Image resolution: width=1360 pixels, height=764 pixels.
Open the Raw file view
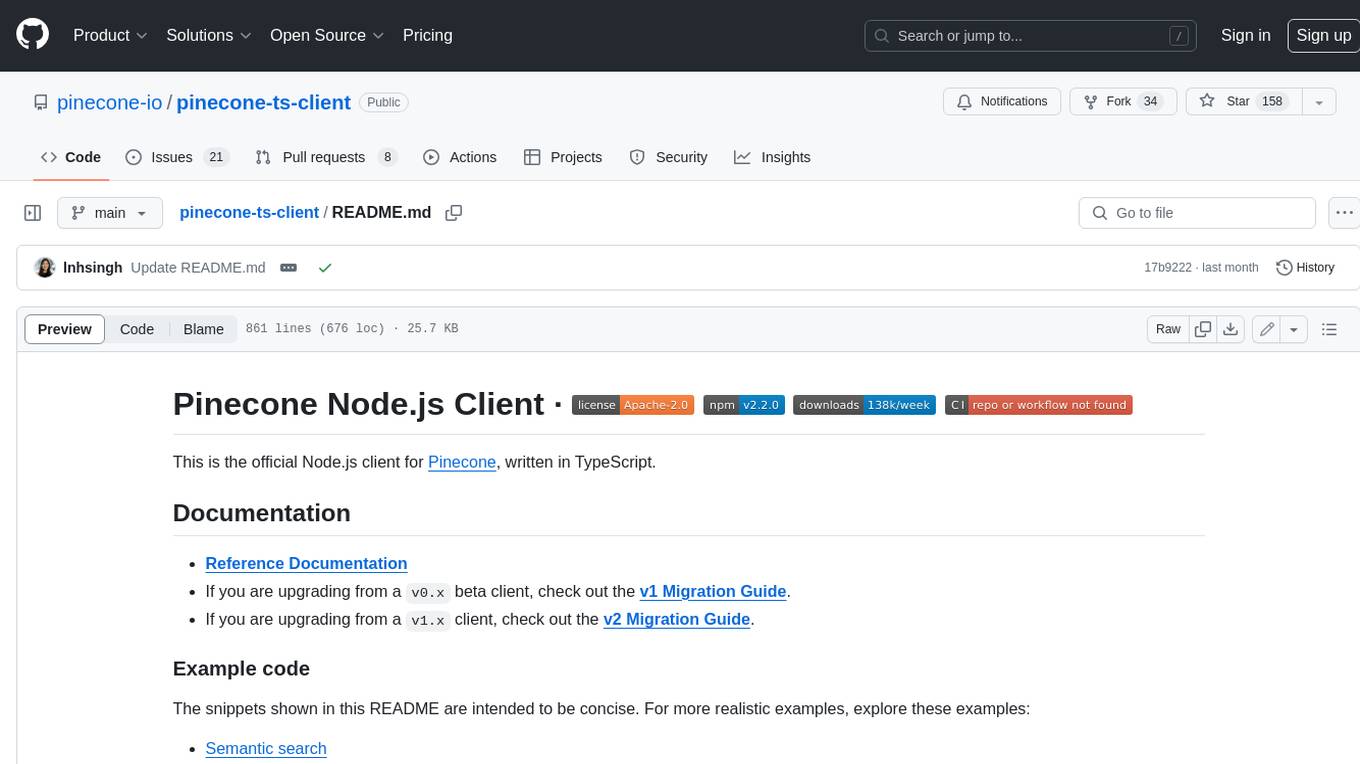[x=1168, y=329]
